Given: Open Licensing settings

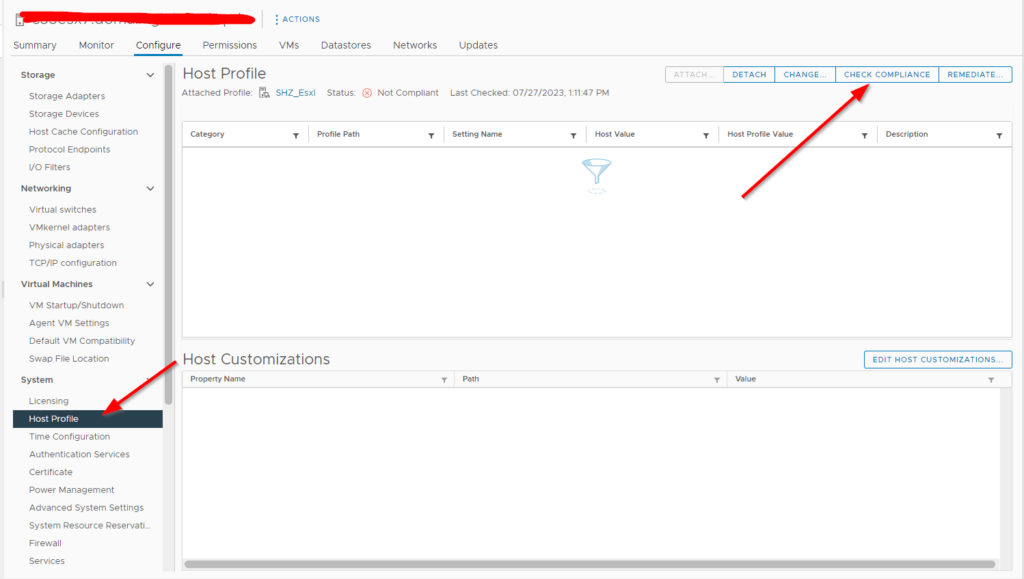Looking at the screenshot, I should click(x=48, y=401).
